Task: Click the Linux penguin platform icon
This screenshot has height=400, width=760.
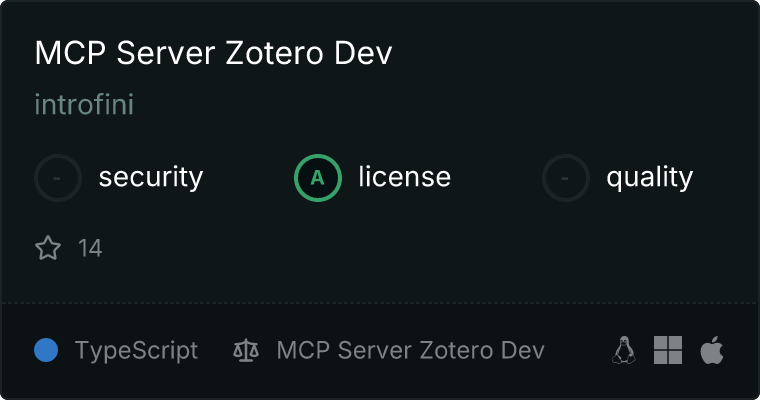Action: [624, 350]
